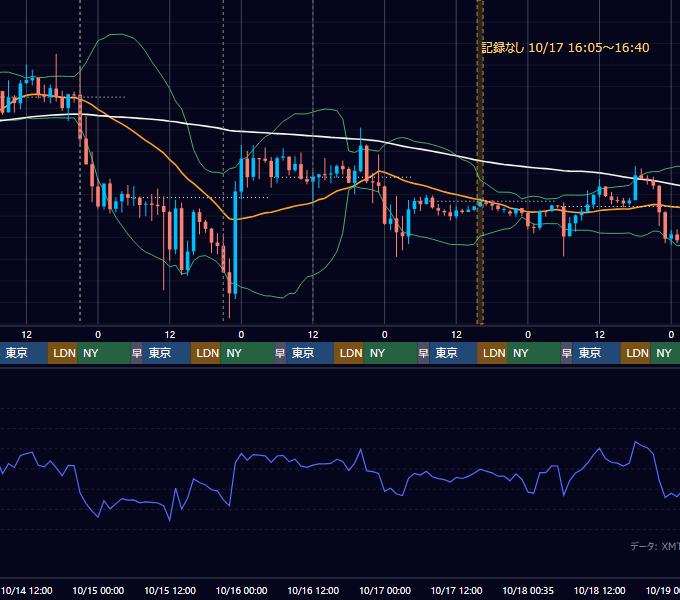
Task: Select the LDN session block on 10/14
Action: click(x=62, y=353)
